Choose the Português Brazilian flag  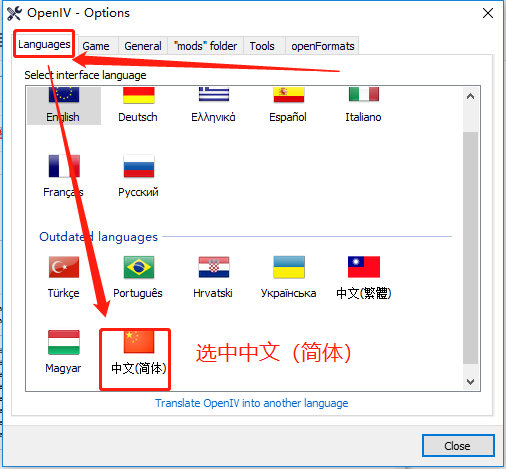[139, 267]
